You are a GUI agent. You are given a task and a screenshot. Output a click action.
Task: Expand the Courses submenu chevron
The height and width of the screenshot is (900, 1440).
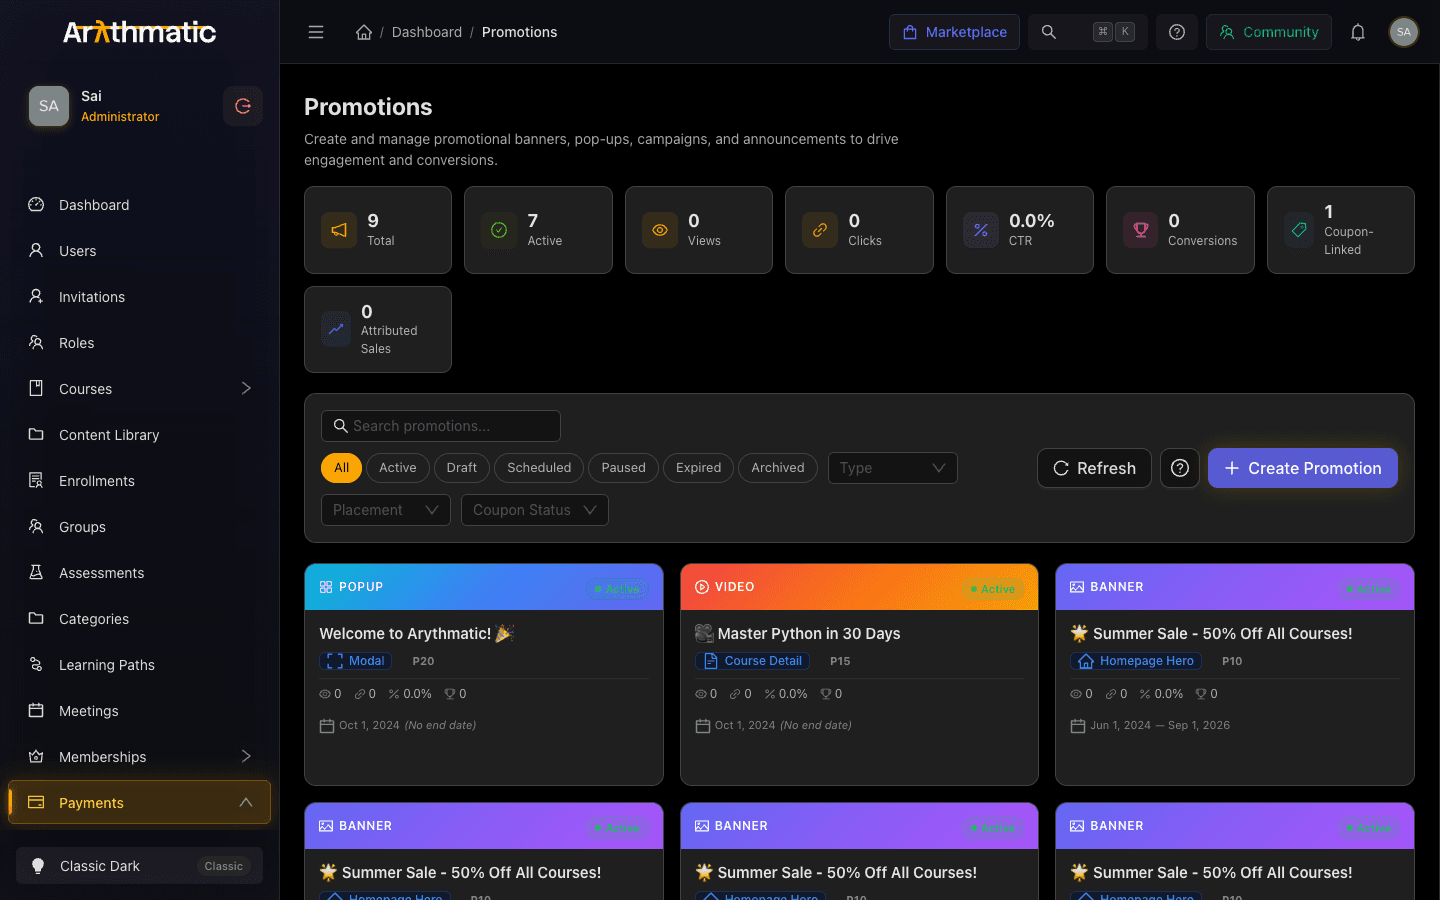coord(246,388)
